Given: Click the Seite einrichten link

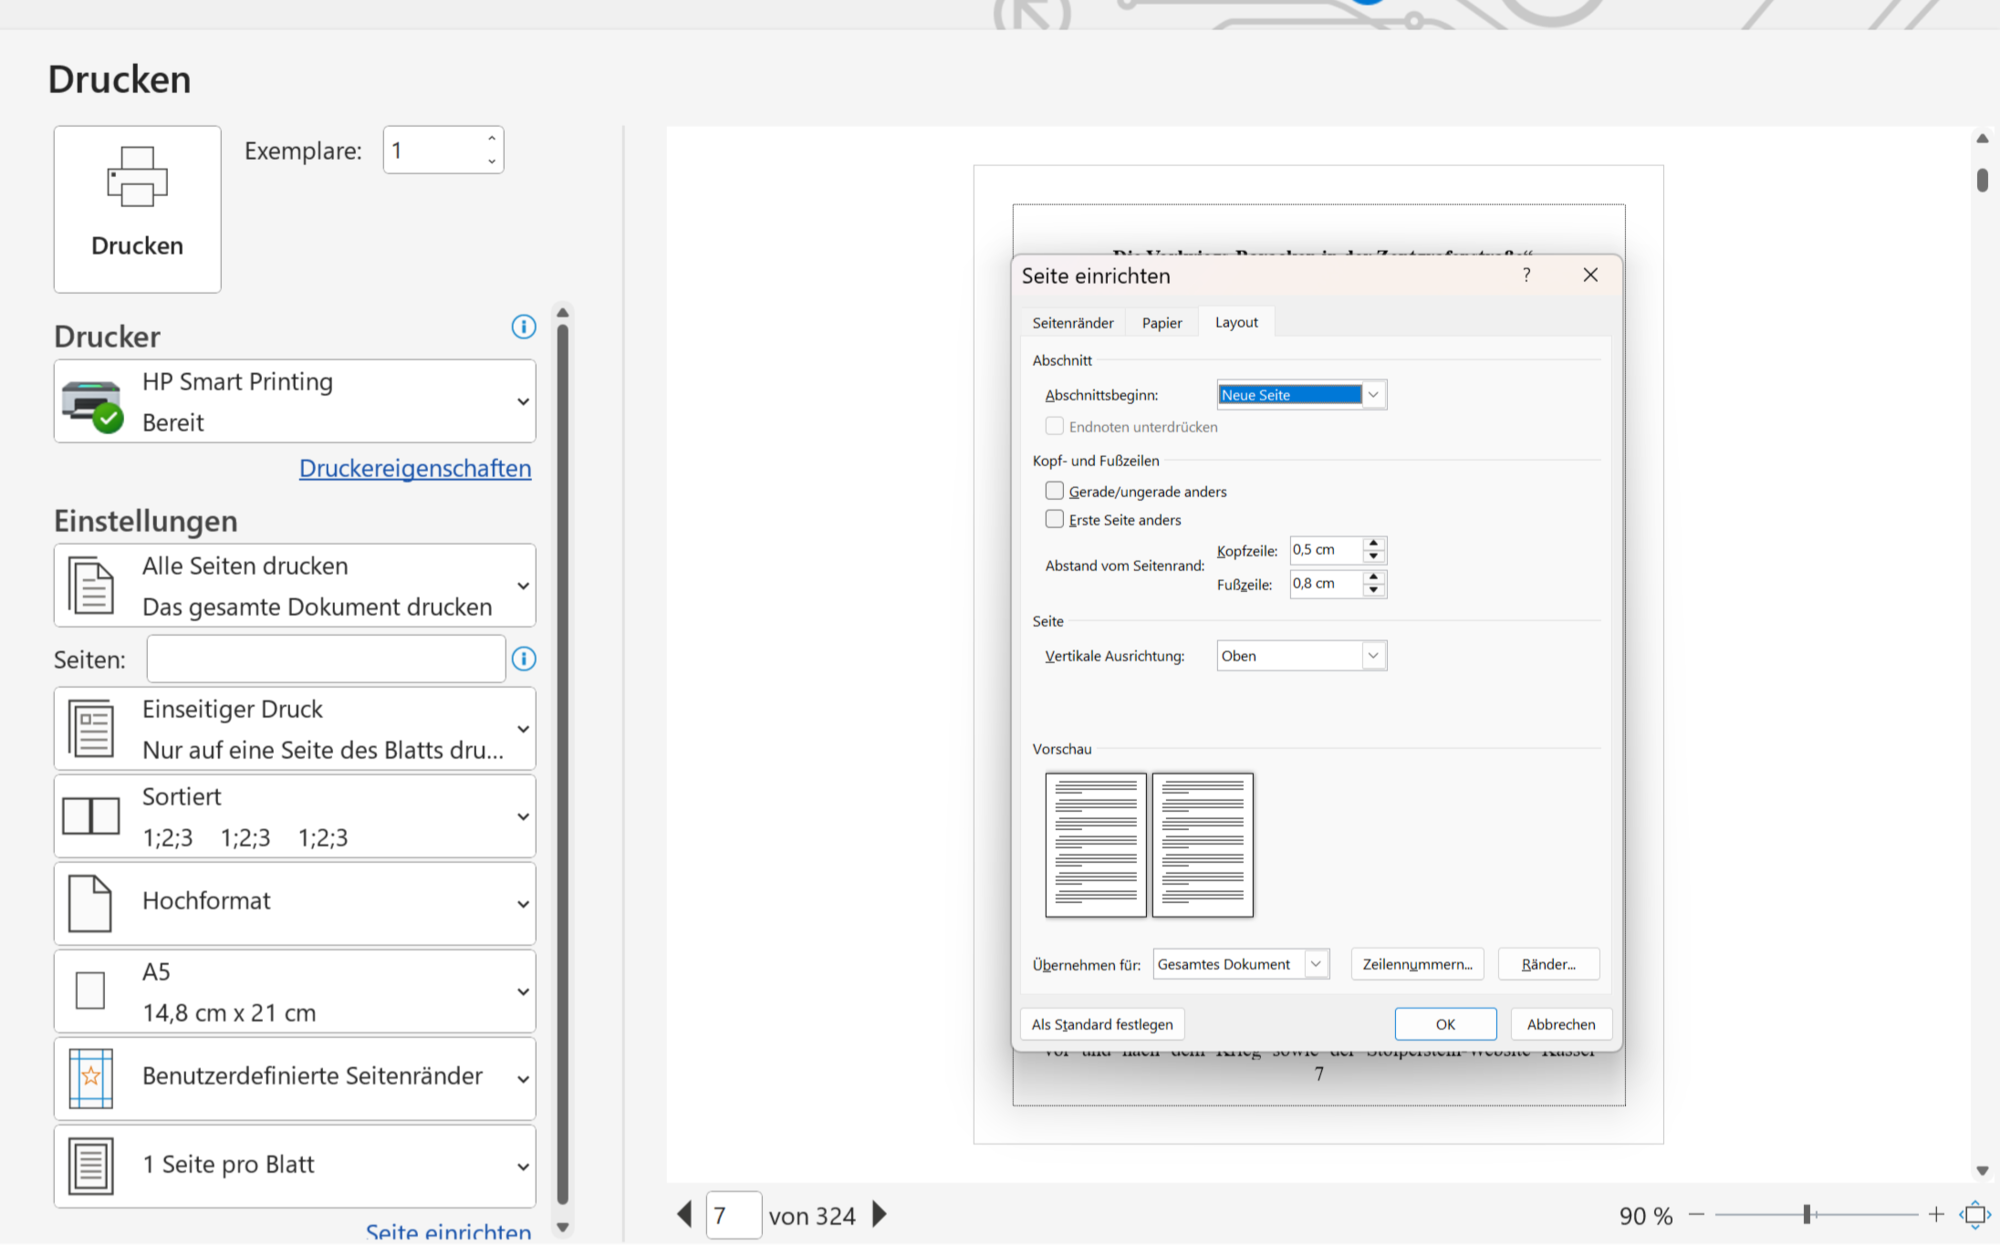Looking at the screenshot, I should point(448,1231).
